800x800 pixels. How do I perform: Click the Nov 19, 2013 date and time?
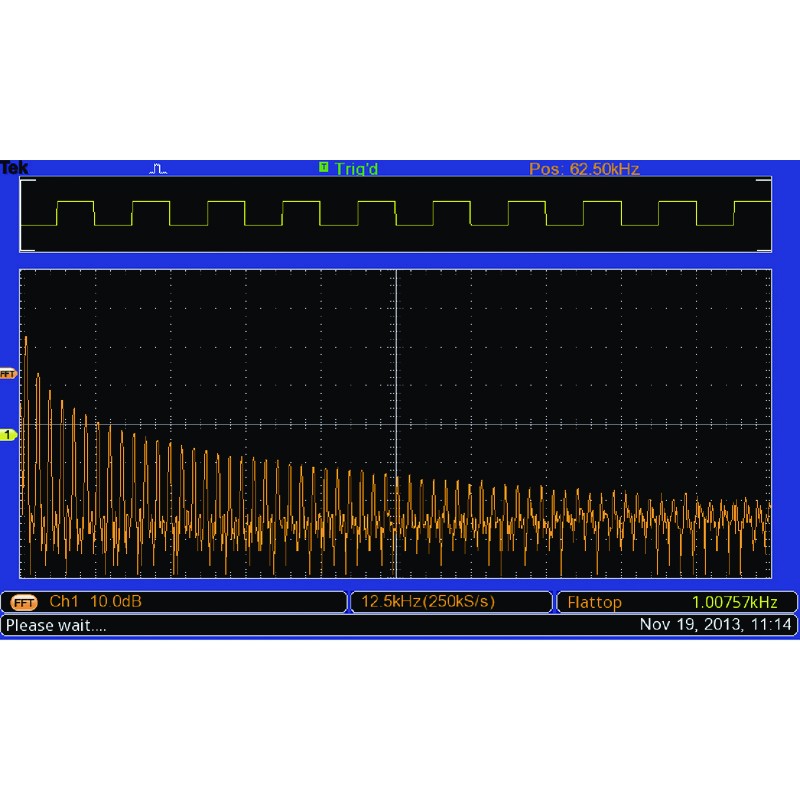tap(716, 625)
